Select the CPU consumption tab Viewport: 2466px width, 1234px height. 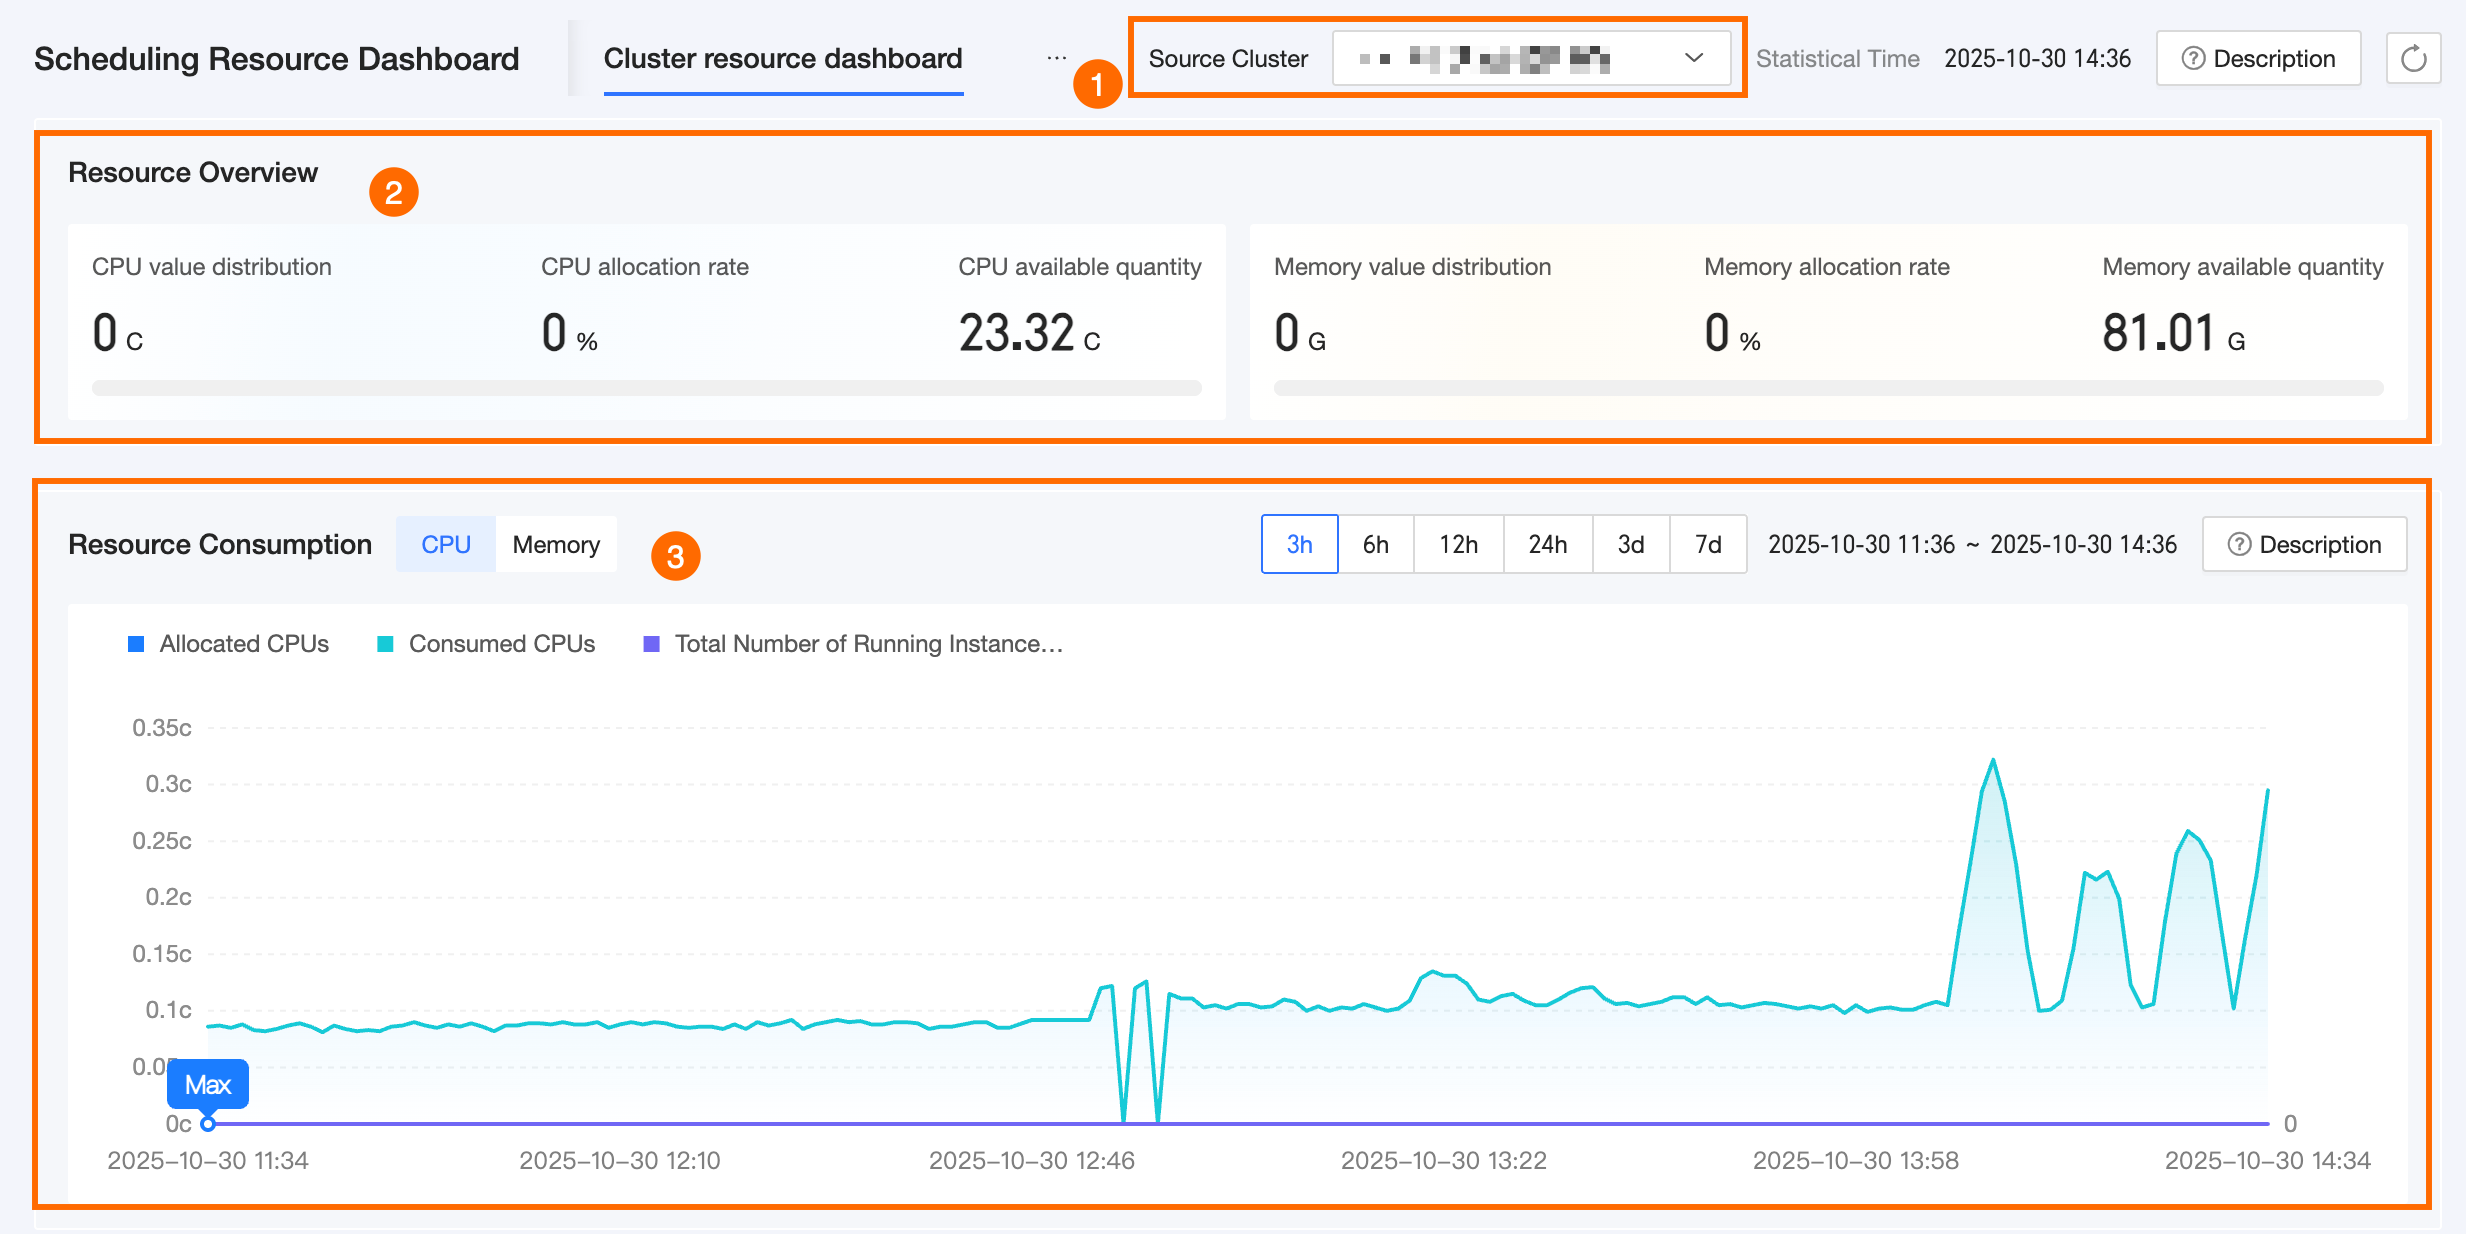pos(446,545)
